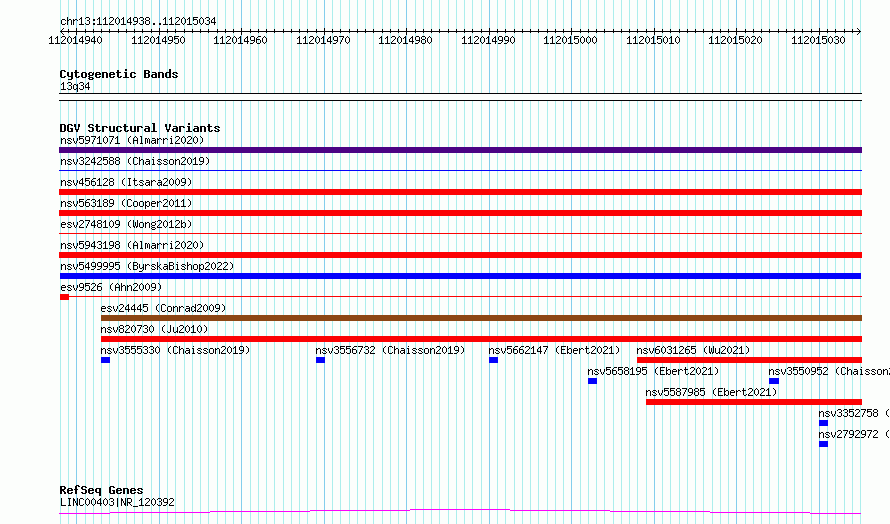Click the LINC00403|NR_120392 gene label

117,502
